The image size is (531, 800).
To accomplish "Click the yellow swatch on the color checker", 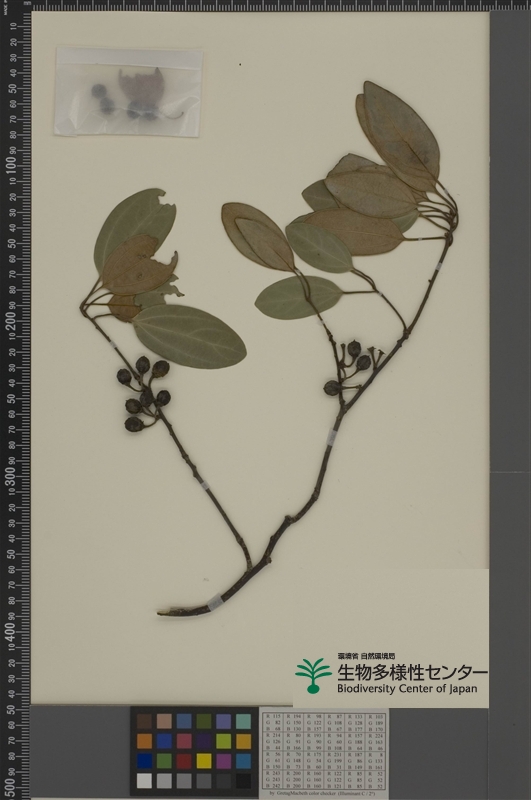I will tap(204, 761).
